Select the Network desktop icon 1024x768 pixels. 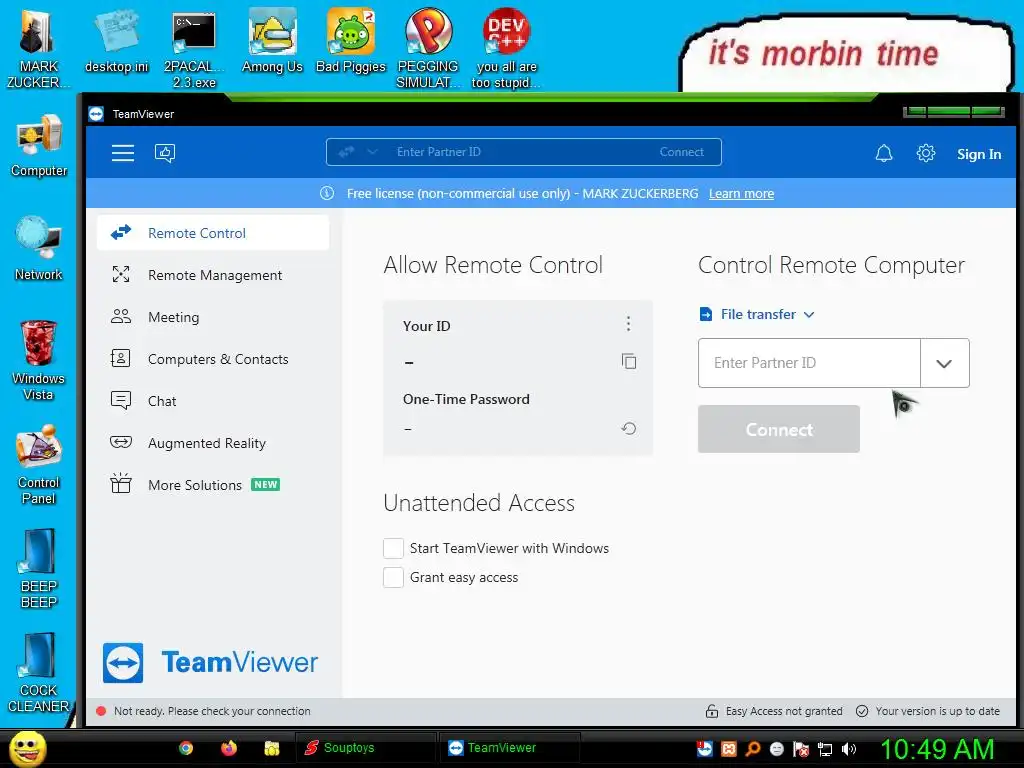point(39,249)
